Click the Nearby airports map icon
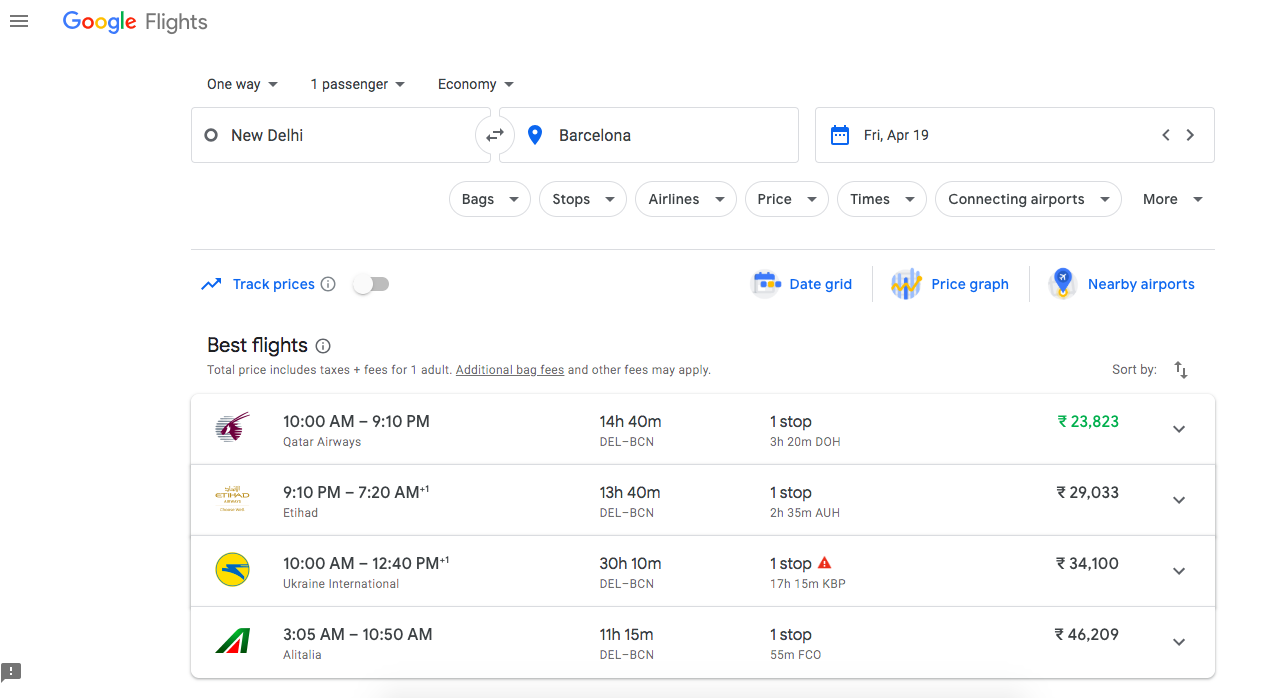 coord(1062,284)
